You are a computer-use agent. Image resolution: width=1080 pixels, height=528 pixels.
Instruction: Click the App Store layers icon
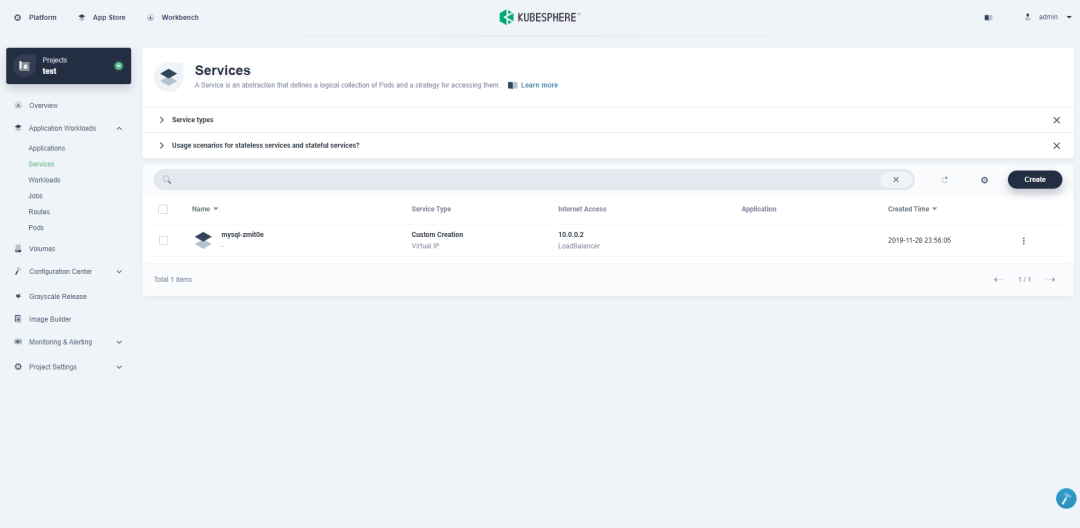82,17
